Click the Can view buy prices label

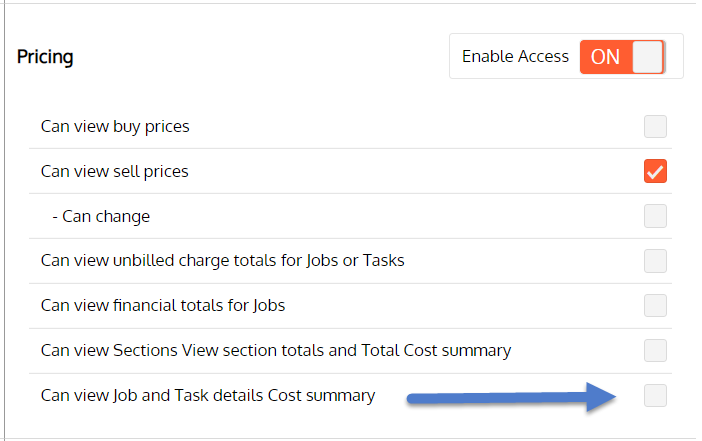coord(115,127)
